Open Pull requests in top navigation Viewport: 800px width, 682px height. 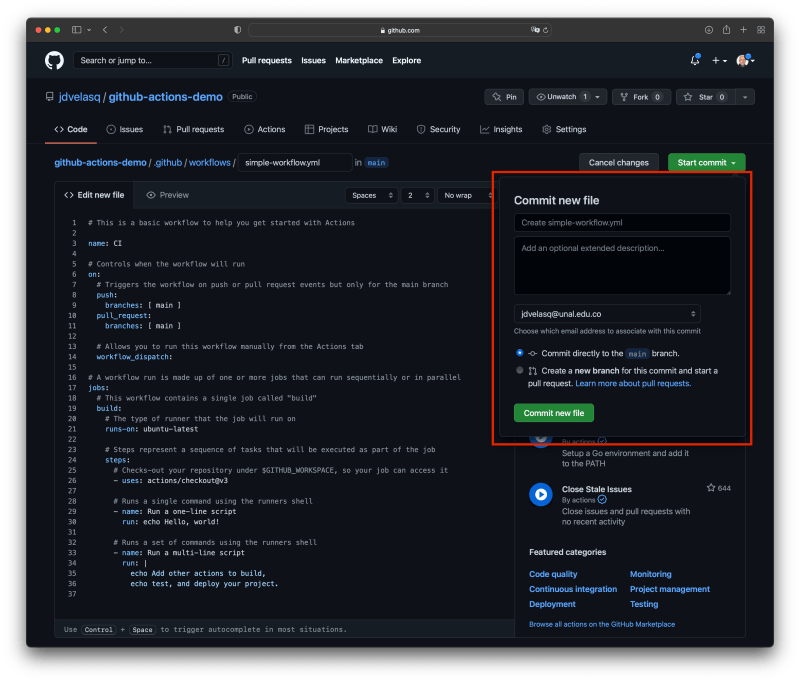point(267,60)
